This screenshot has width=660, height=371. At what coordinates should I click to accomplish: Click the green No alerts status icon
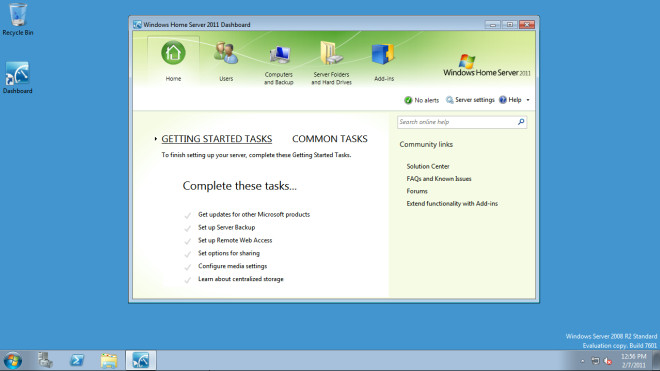coord(408,100)
